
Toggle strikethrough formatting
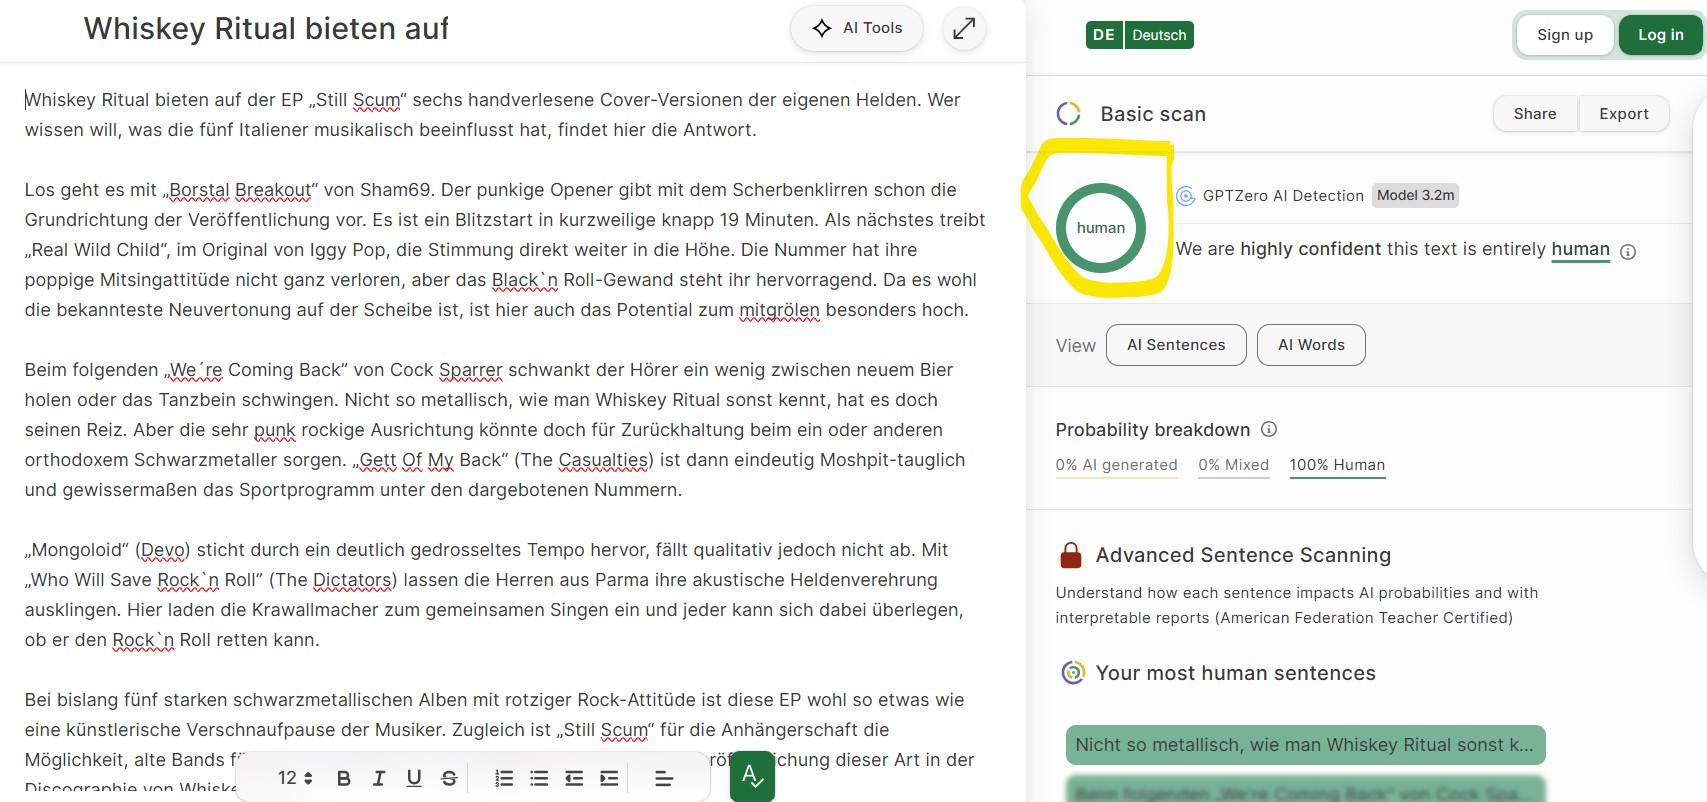[449, 778]
